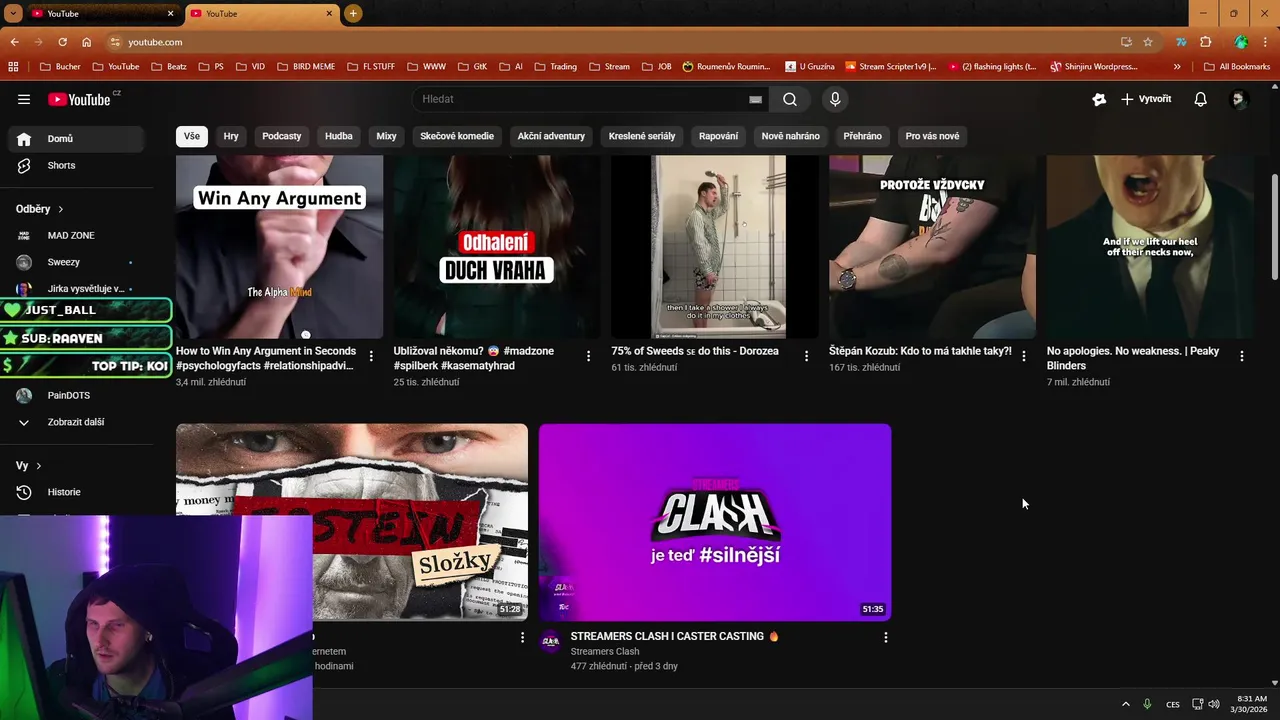The height and width of the screenshot is (720, 1280).
Task: Go back in the browser
Action: 14,42
